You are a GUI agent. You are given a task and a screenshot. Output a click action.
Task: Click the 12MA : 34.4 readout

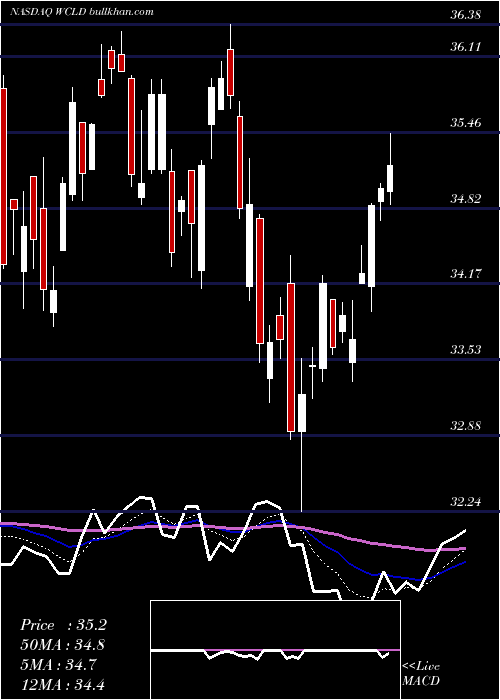(x=63, y=684)
